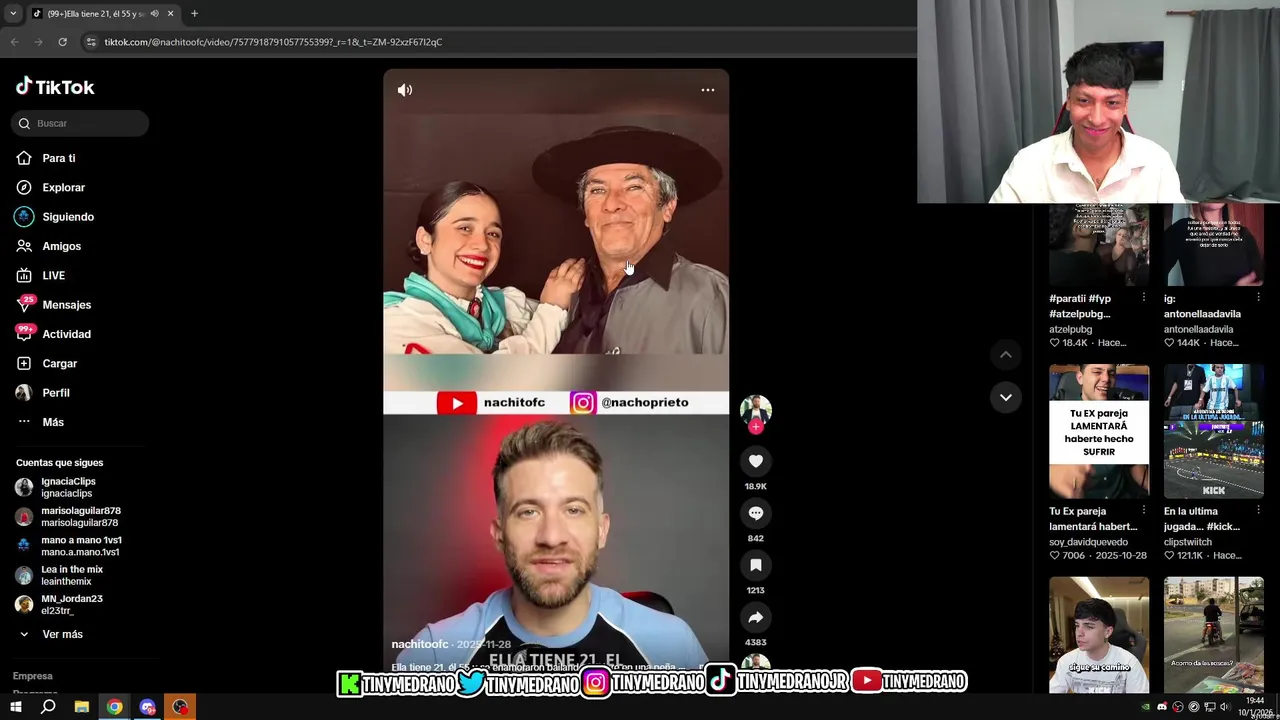Open options for the antonellaadavila video
Image resolution: width=1280 pixels, height=720 pixels.
pyautogui.click(x=1257, y=298)
